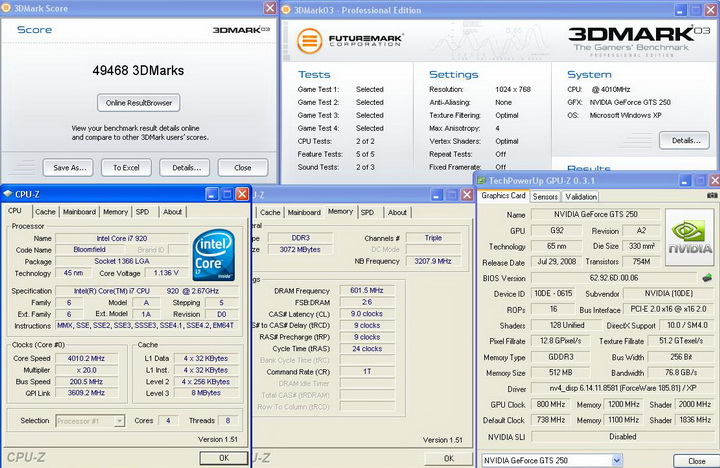
Task: Open Details... in the 3DMark Score window
Action: tap(185, 168)
